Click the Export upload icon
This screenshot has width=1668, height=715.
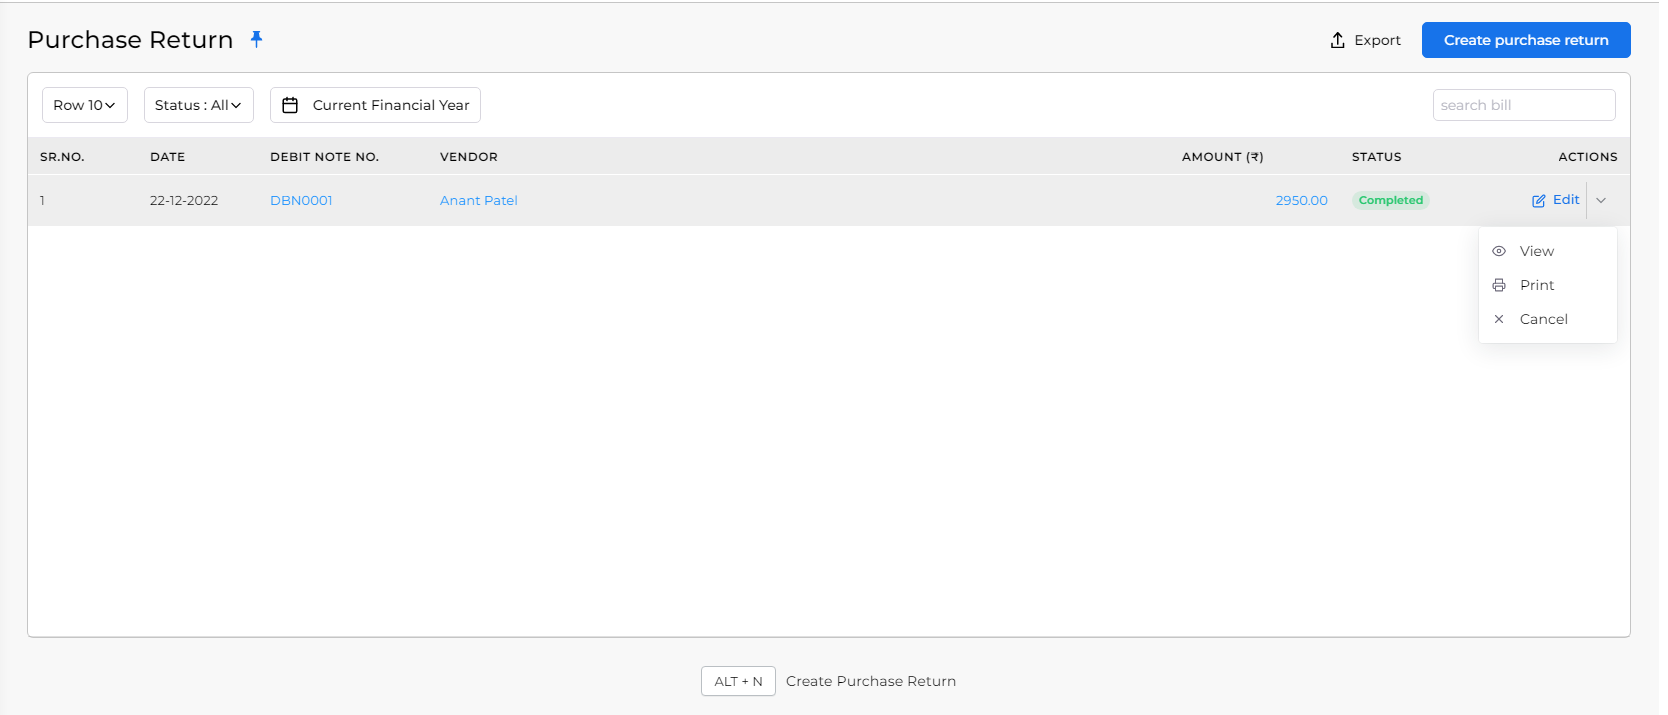(1337, 40)
